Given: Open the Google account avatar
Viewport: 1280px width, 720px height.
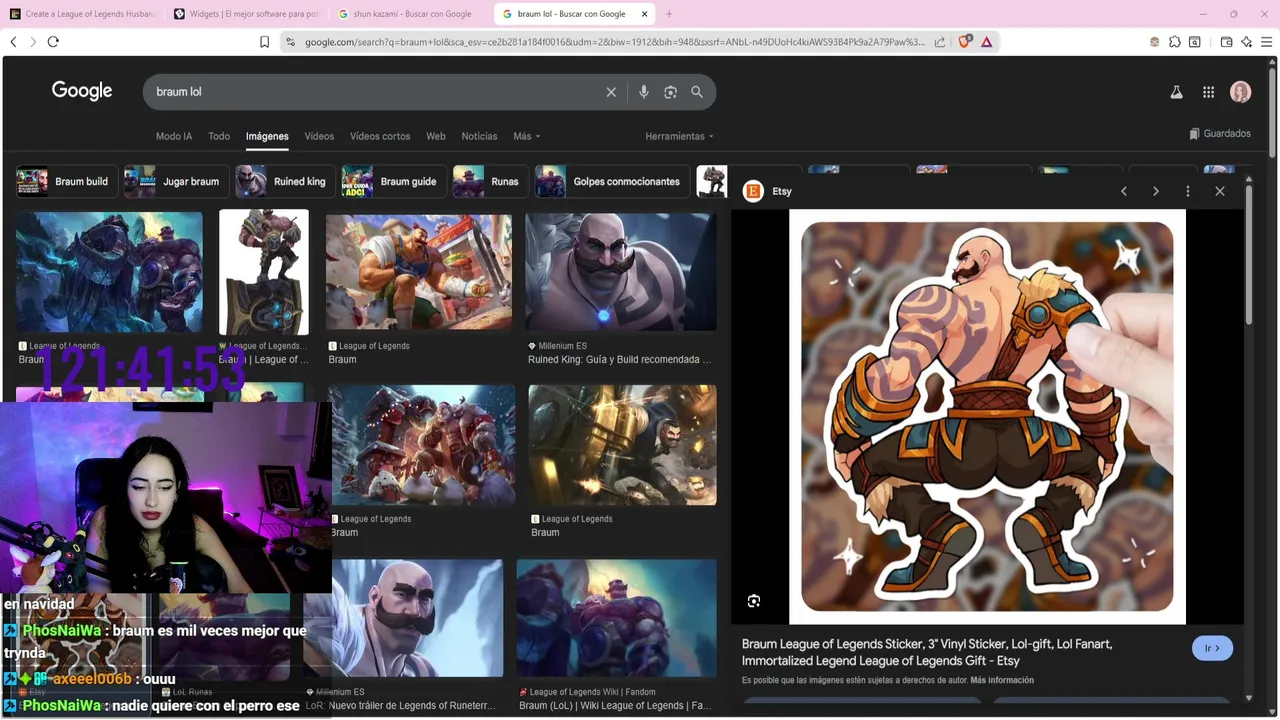Looking at the screenshot, I should 1241,92.
